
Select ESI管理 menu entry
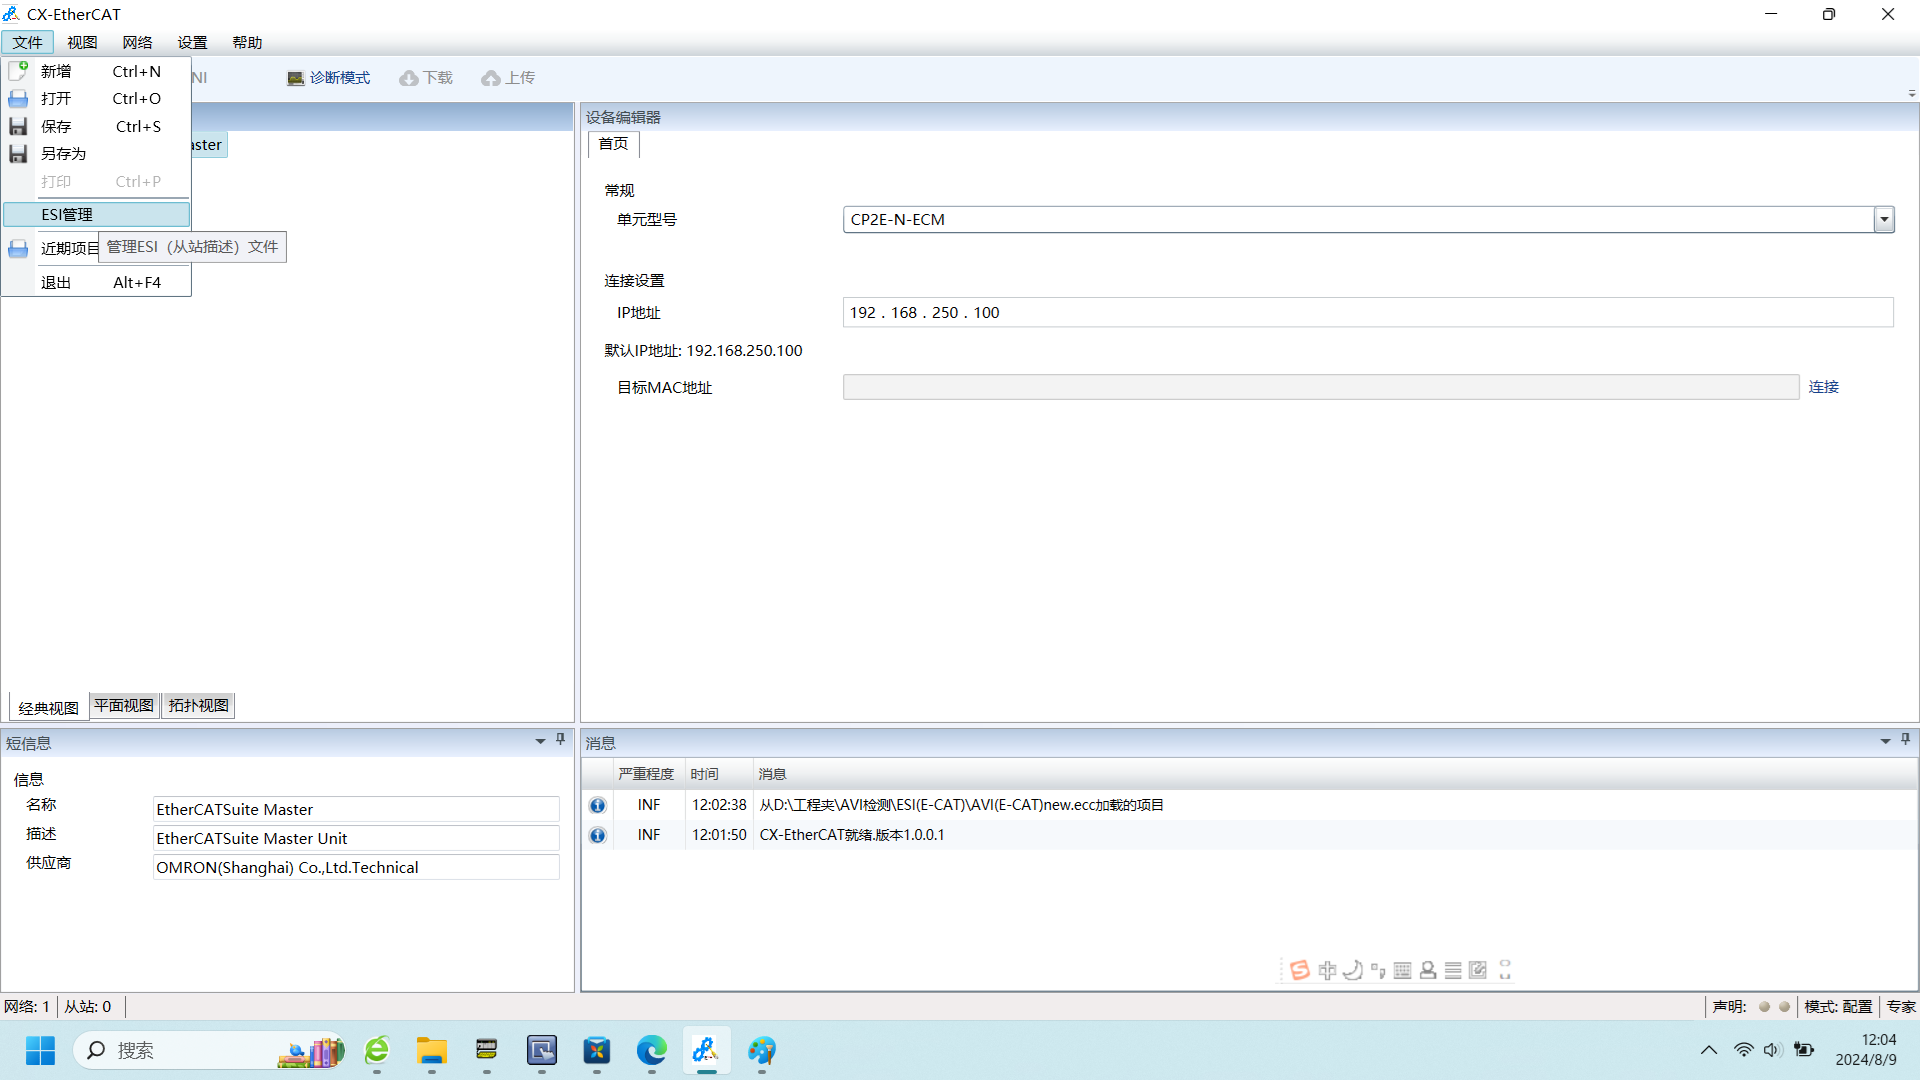pyautogui.click(x=67, y=214)
